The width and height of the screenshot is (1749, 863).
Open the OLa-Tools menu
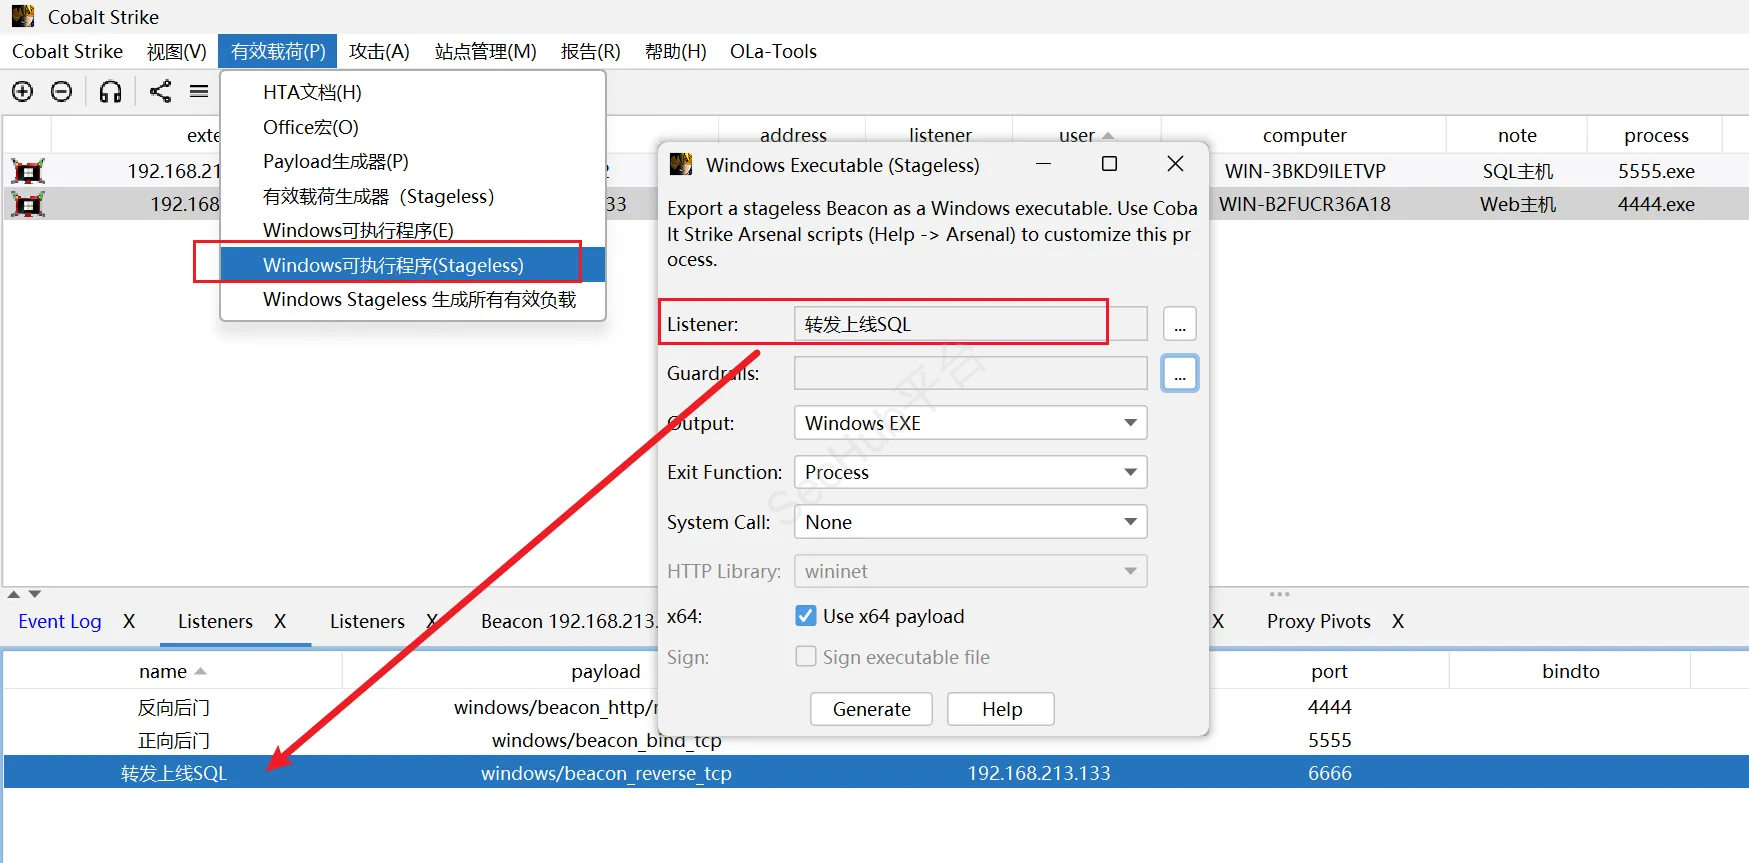[x=773, y=51]
